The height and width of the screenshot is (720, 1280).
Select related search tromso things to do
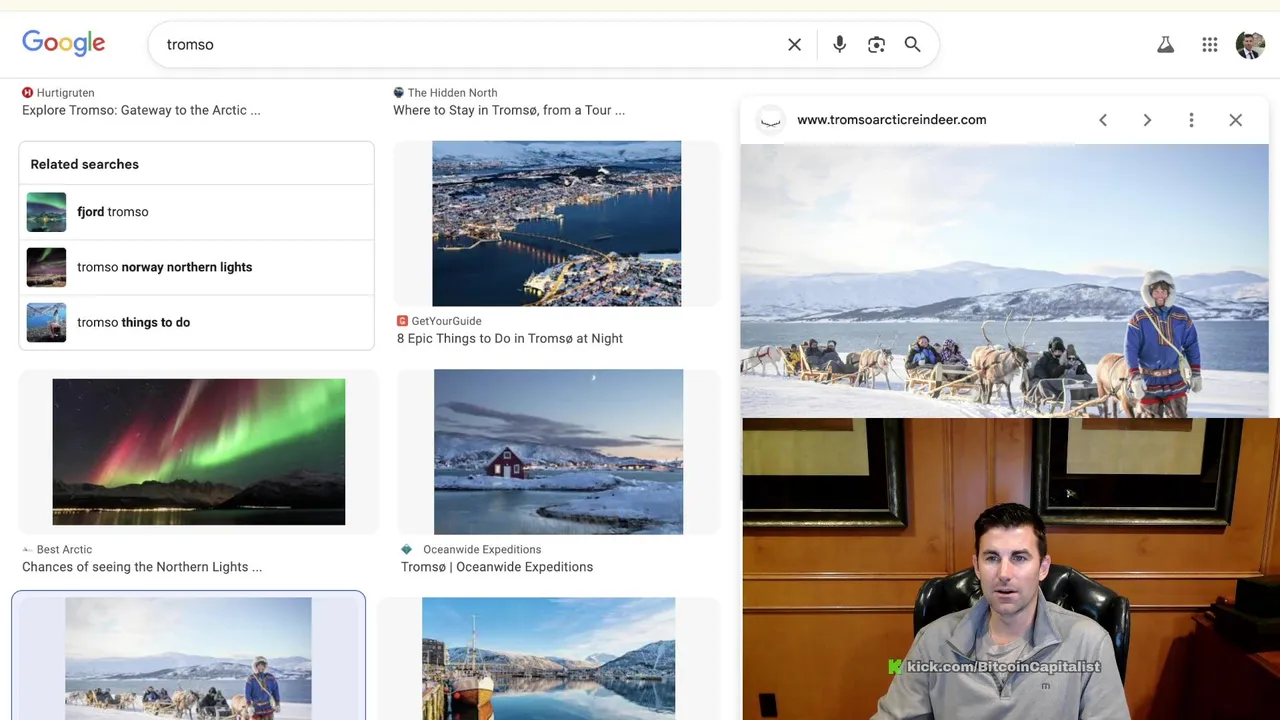[x=196, y=322]
